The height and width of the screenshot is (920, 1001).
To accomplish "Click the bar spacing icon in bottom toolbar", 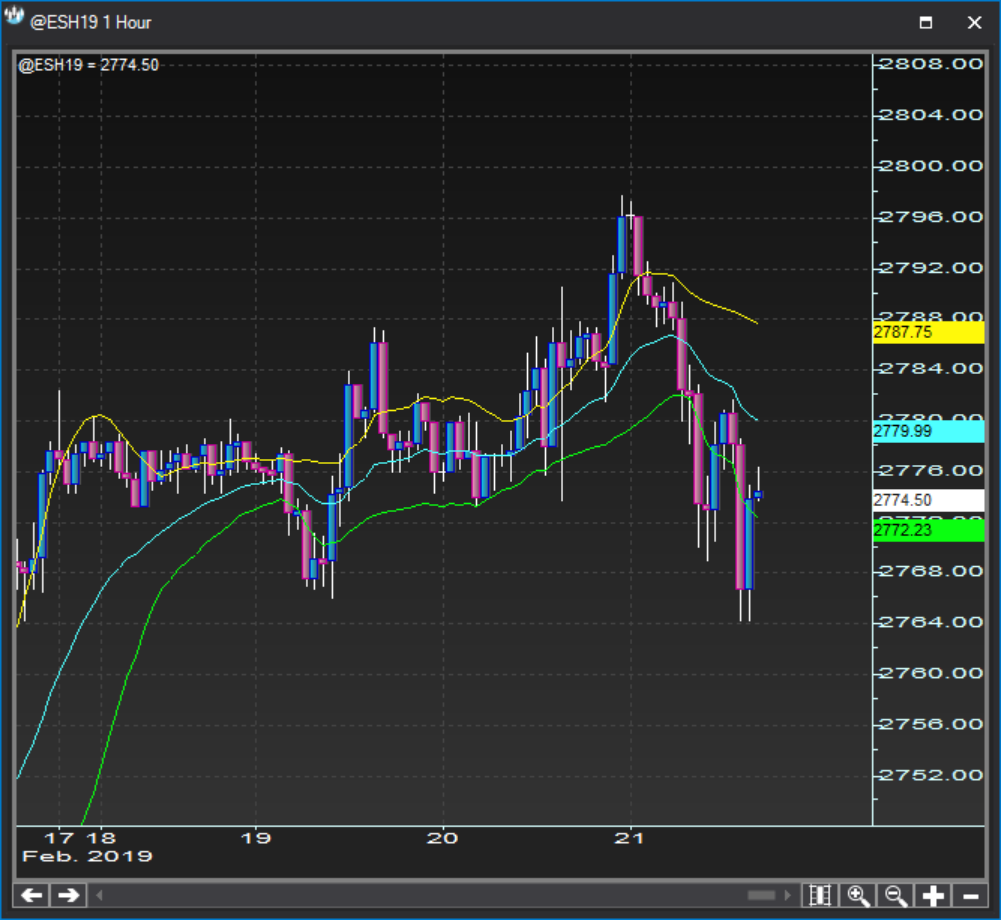I will click(820, 896).
